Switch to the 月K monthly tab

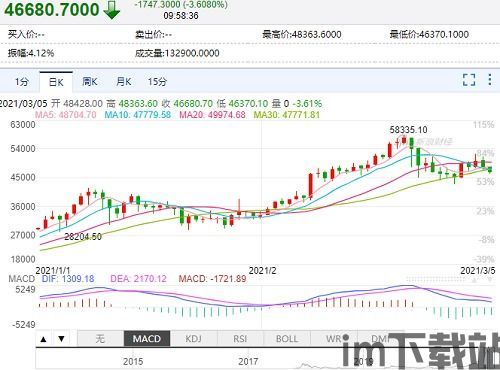click(x=124, y=82)
